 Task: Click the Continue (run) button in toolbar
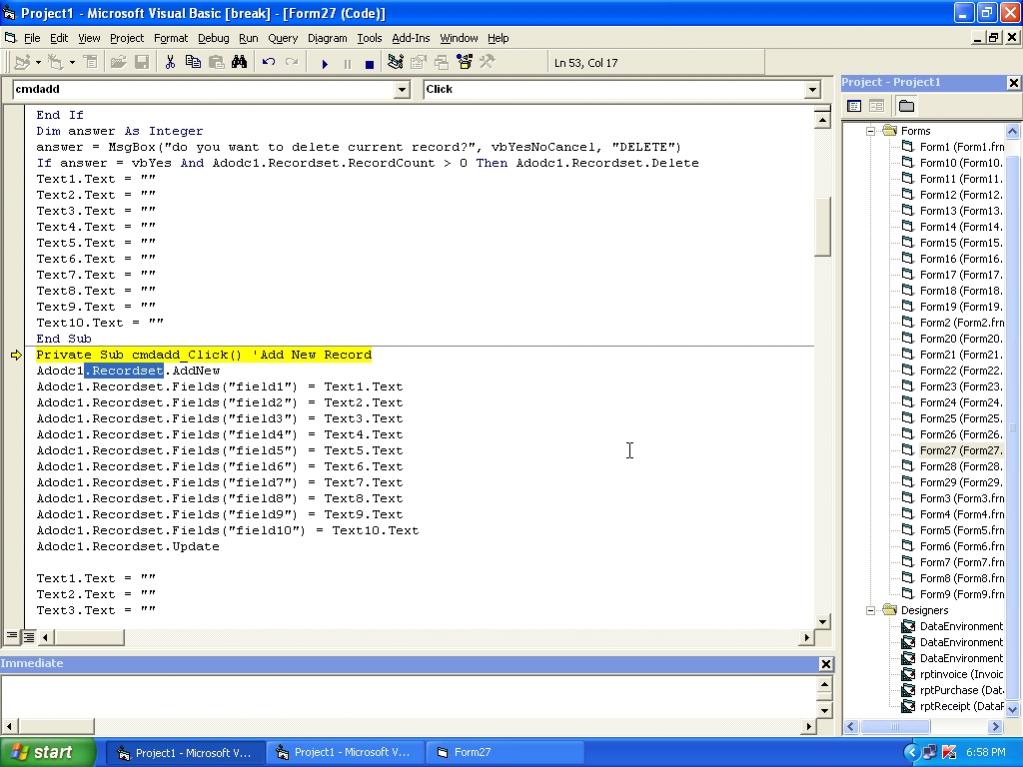pos(325,63)
